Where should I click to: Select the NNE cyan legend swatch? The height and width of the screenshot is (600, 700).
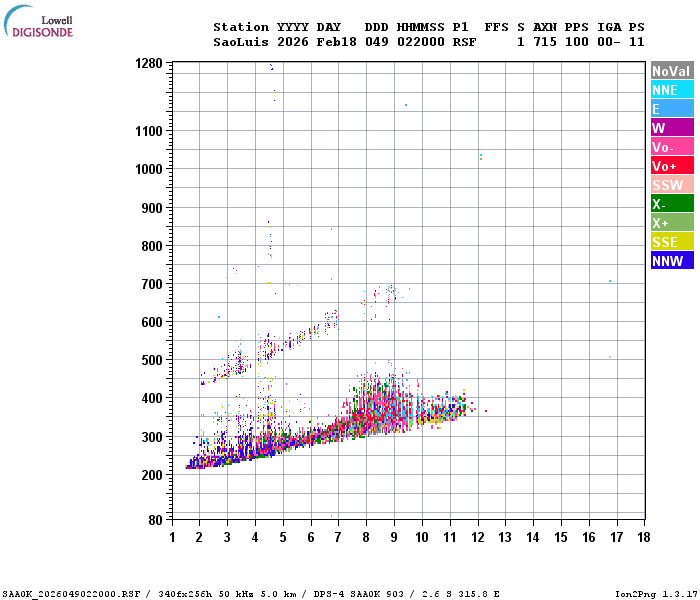coord(672,89)
